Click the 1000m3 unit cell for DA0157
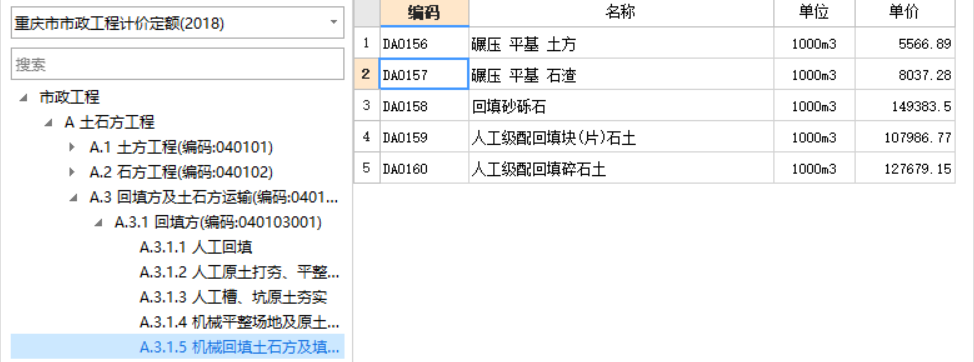The height and width of the screenshot is (362, 974). pyautogui.click(x=814, y=75)
